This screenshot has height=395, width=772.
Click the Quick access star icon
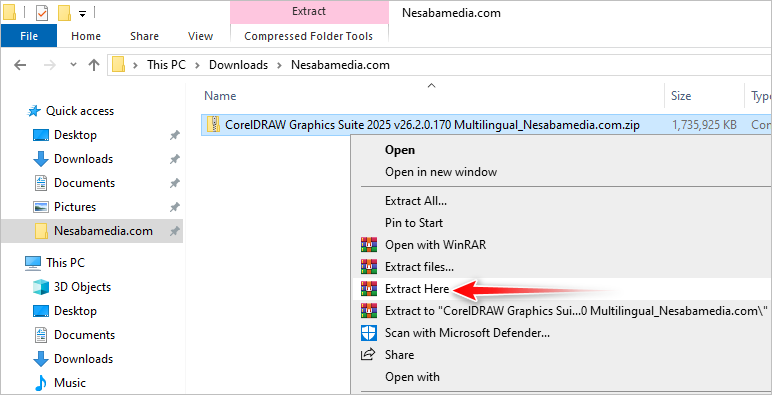(34, 111)
